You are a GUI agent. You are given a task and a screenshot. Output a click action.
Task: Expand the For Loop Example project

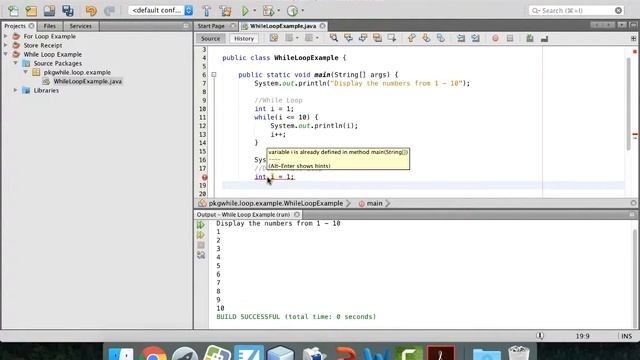[6, 36]
